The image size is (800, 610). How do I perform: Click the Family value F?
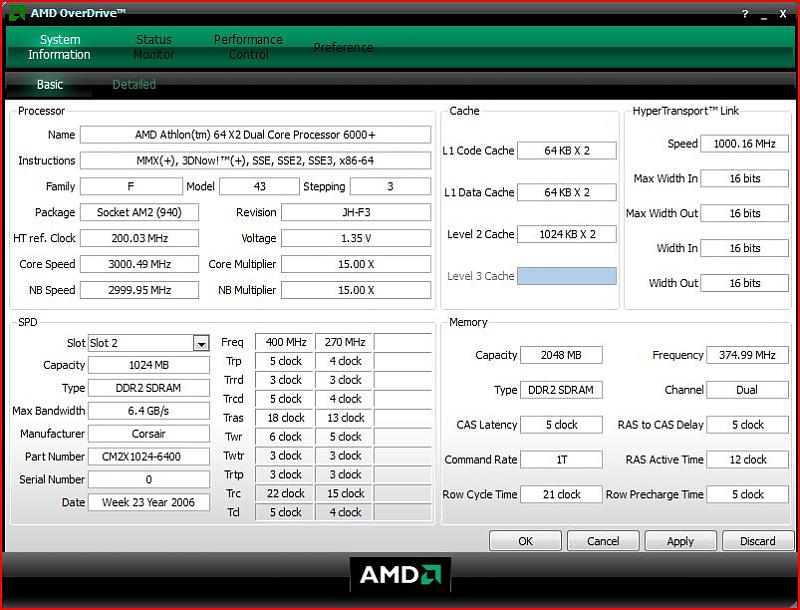tap(131, 187)
